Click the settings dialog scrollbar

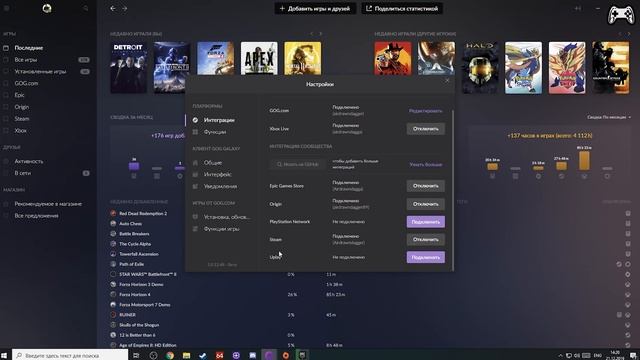tap(452, 190)
